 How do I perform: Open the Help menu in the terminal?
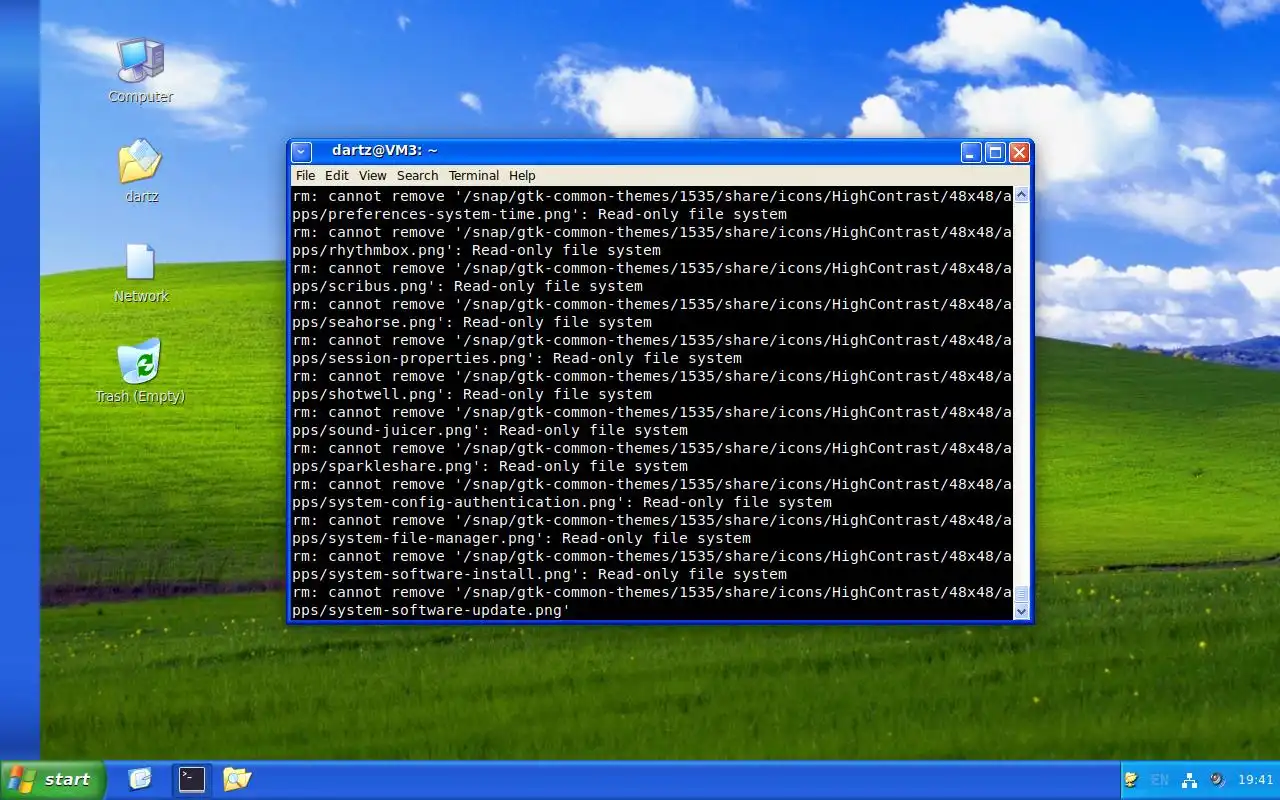(522, 175)
